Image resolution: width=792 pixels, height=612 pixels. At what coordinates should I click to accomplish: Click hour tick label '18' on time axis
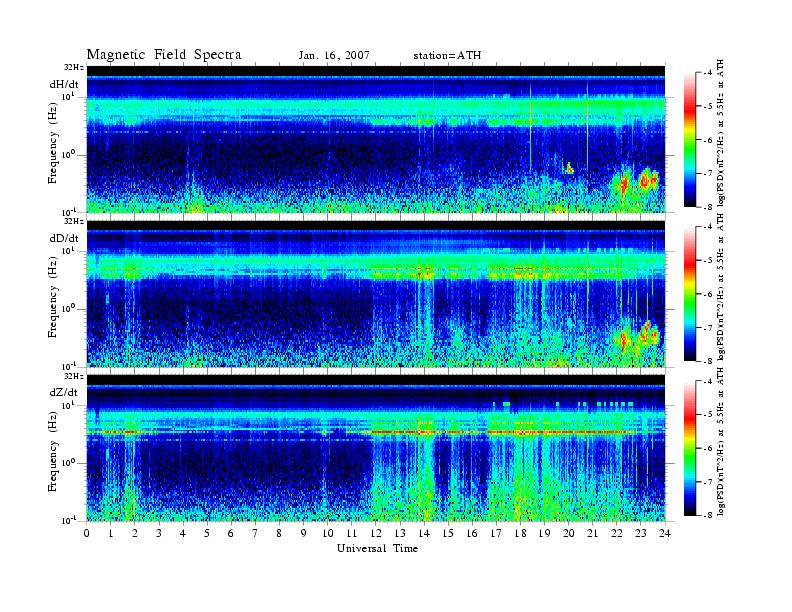point(520,533)
